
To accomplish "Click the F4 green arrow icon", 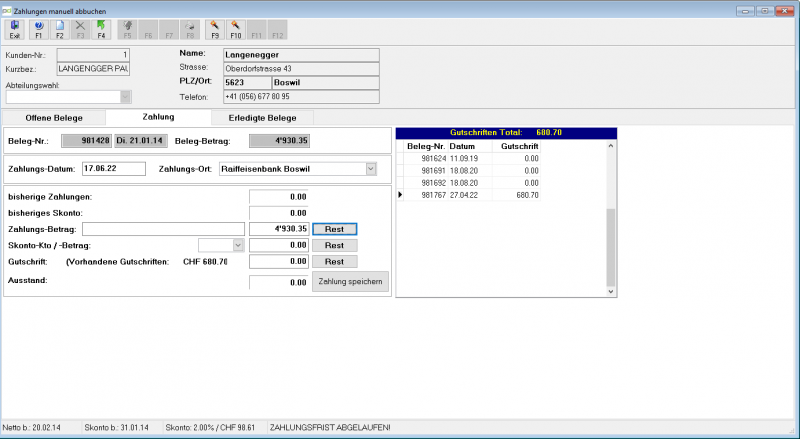I will coord(101,30).
